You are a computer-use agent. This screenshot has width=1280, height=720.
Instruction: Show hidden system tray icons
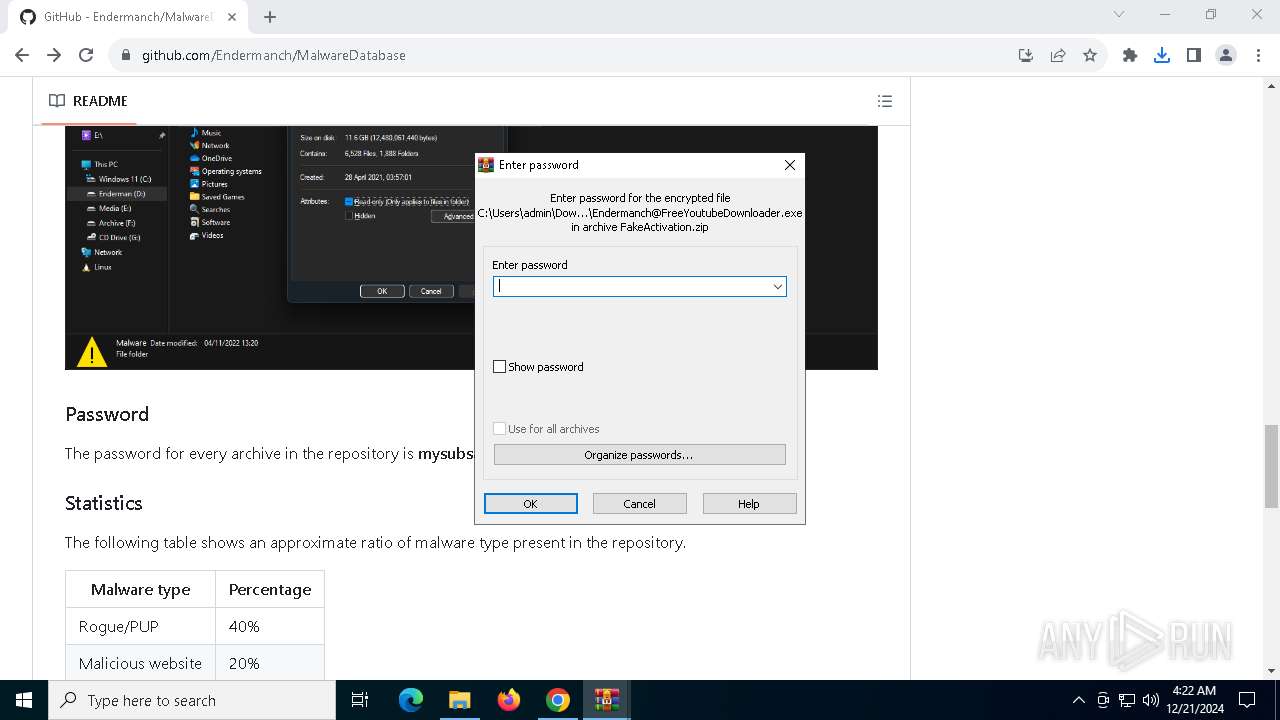[x=1079, y=700]
